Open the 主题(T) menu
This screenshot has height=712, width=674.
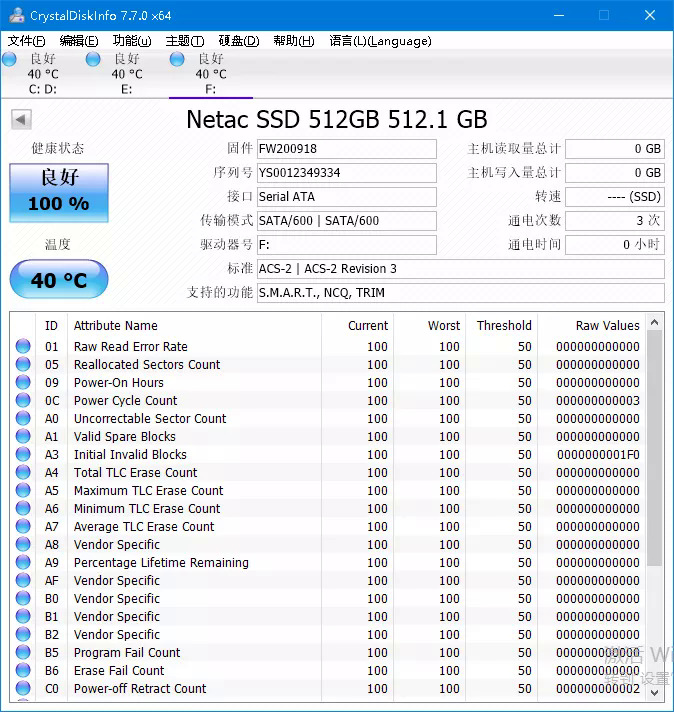185,41
